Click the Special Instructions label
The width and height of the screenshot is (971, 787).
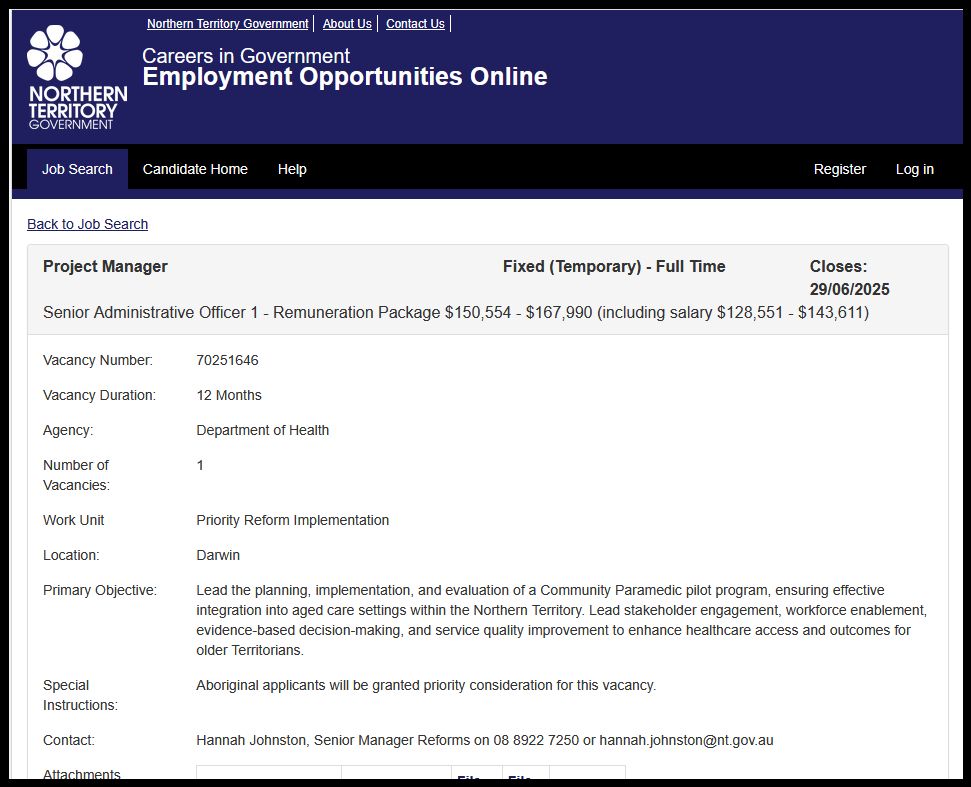tap(80, 695)
